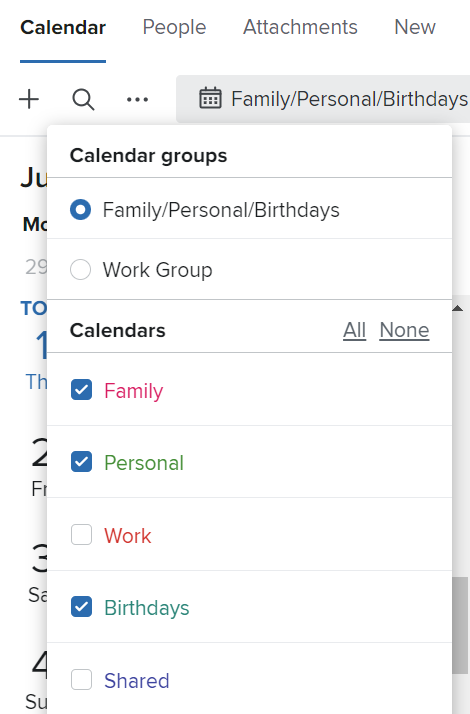Viewport: 470px width, 714px height.
Task: Disable the Birthdays calendar checkbox
Action: [82, 607]
